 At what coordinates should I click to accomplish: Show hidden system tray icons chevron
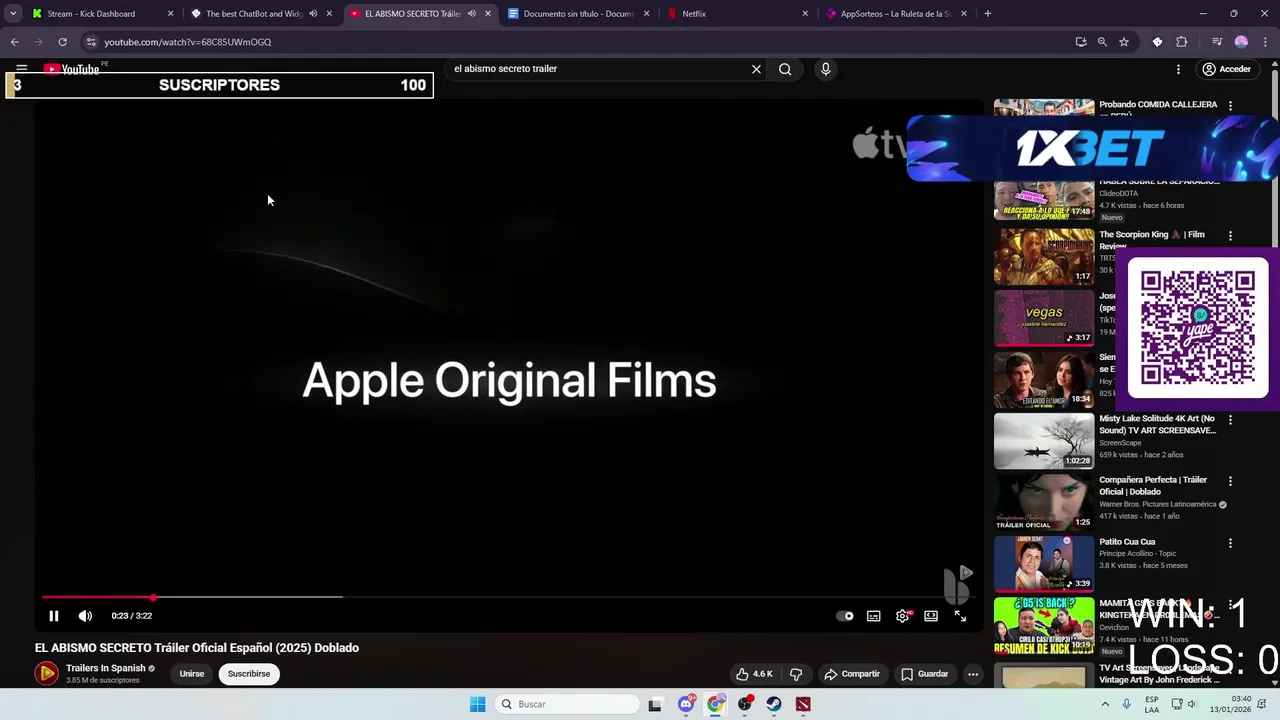(1105, 704)
